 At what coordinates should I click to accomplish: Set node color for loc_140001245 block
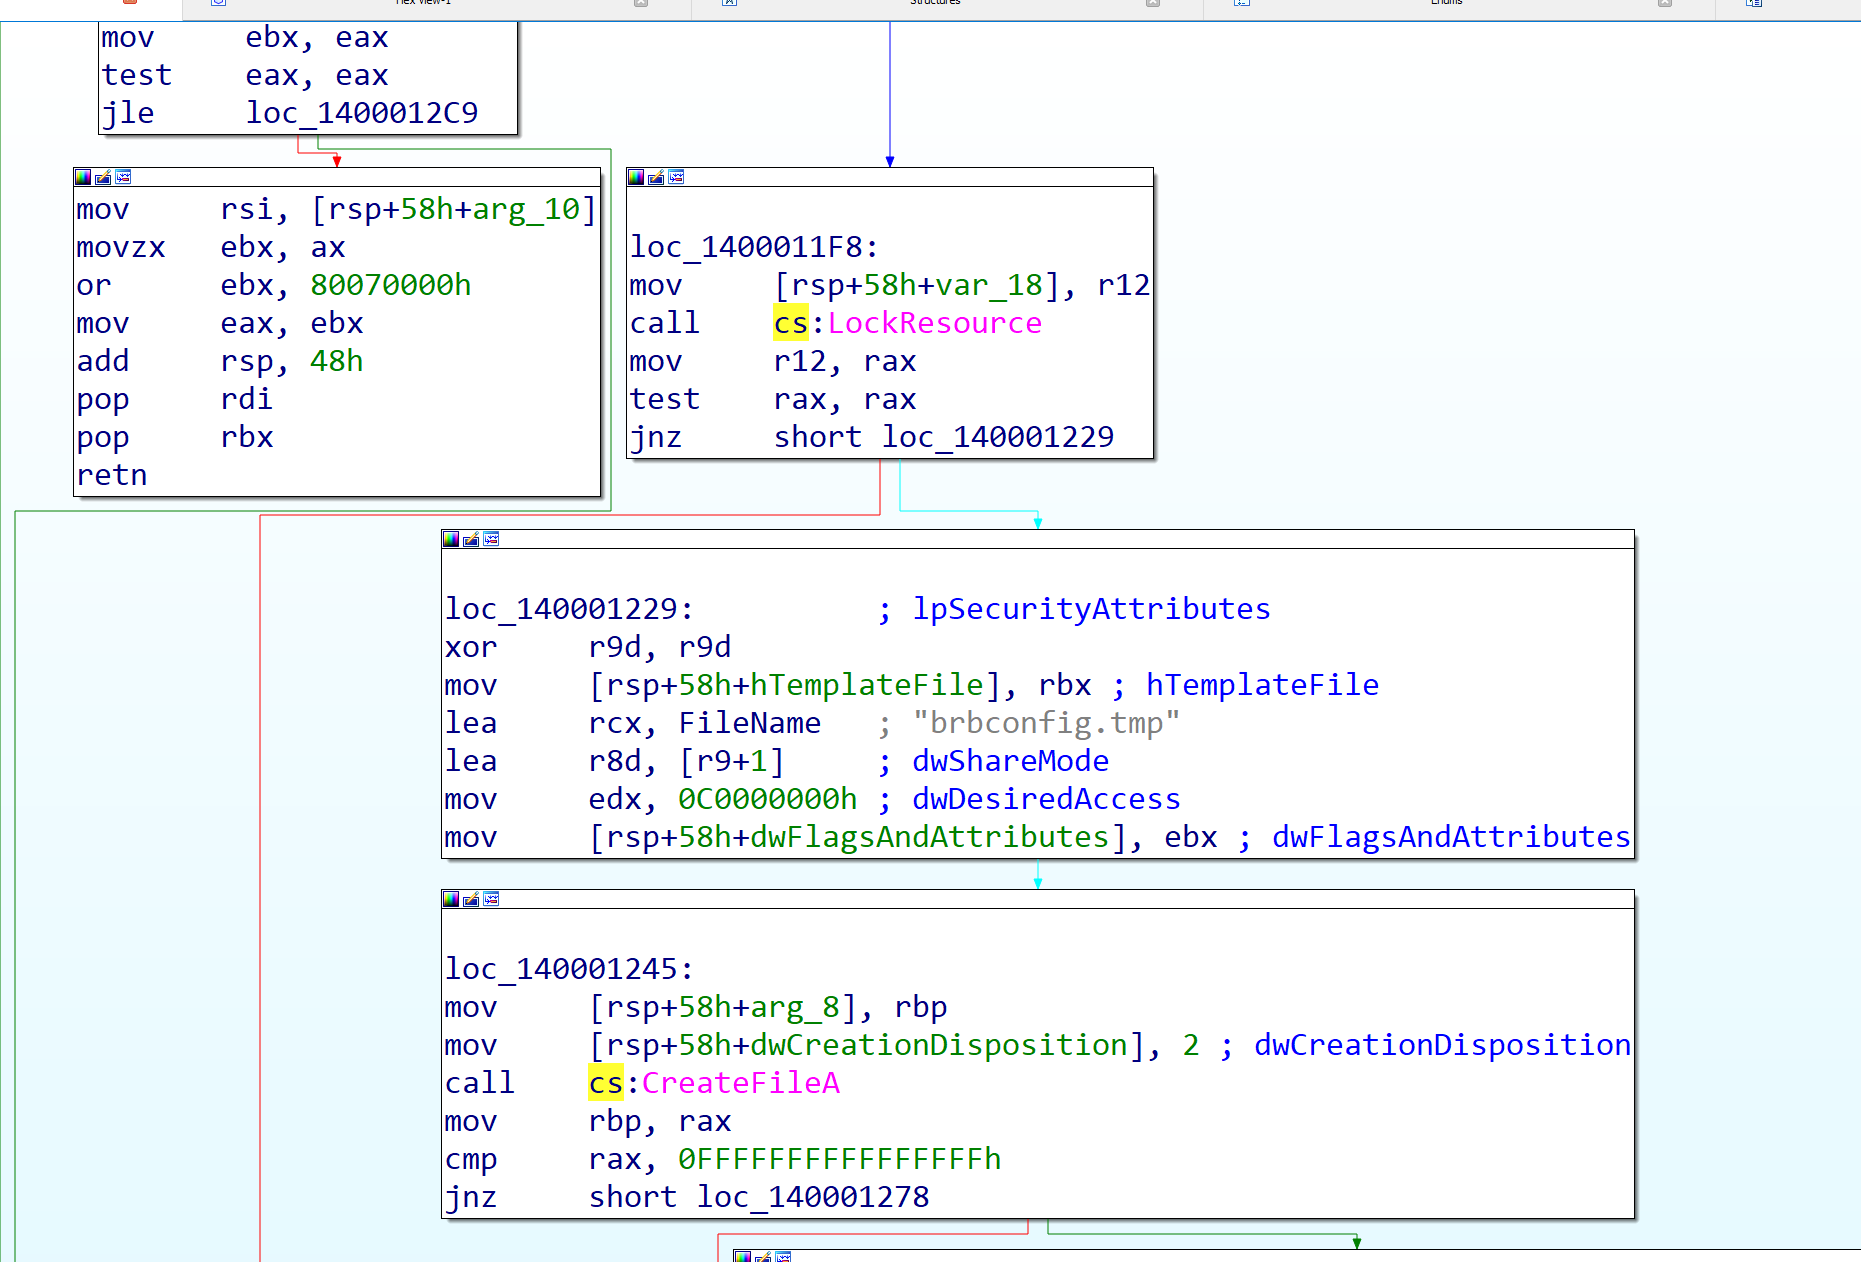coord(451,899)
